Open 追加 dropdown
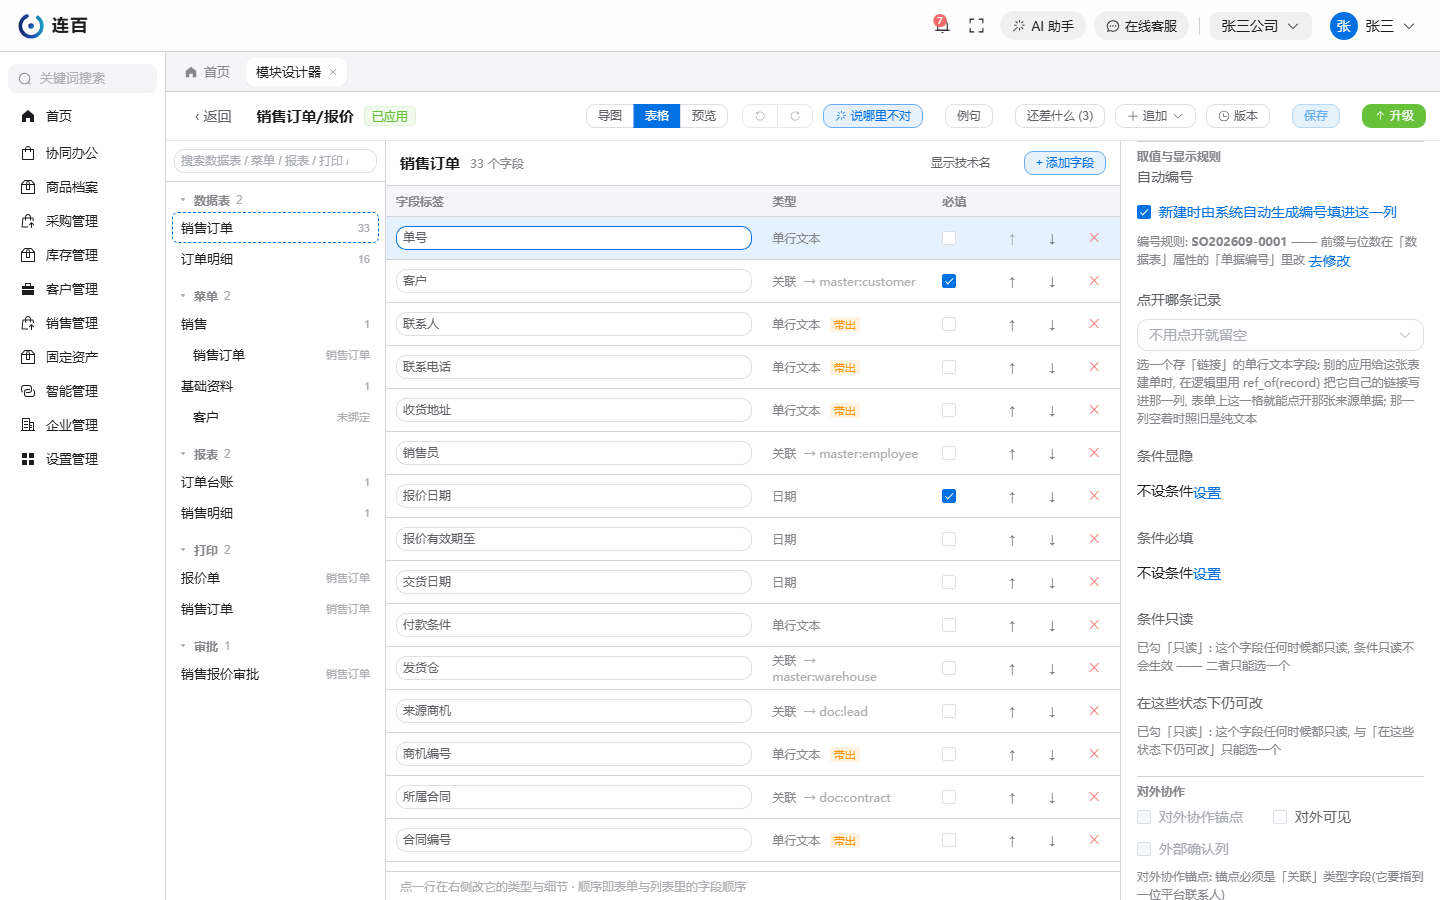This screenshot has width=1440, height=900. pos(1155,116)
